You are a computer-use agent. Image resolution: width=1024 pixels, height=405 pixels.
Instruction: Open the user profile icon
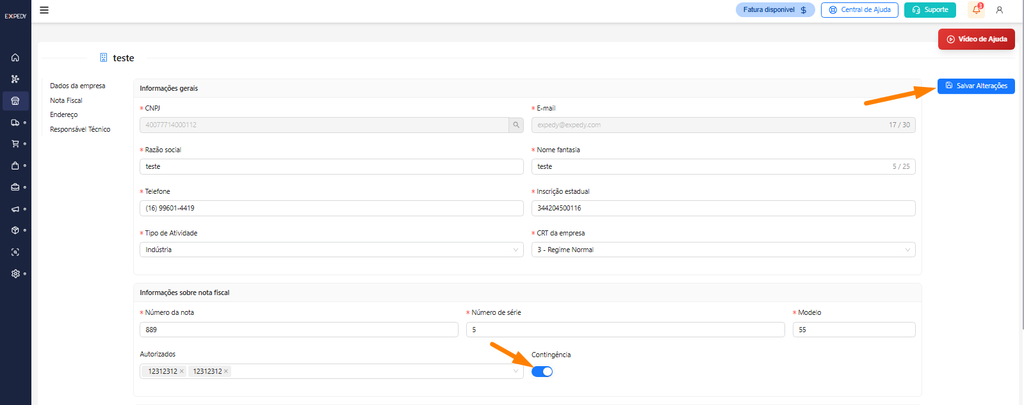tap(999, 10)
